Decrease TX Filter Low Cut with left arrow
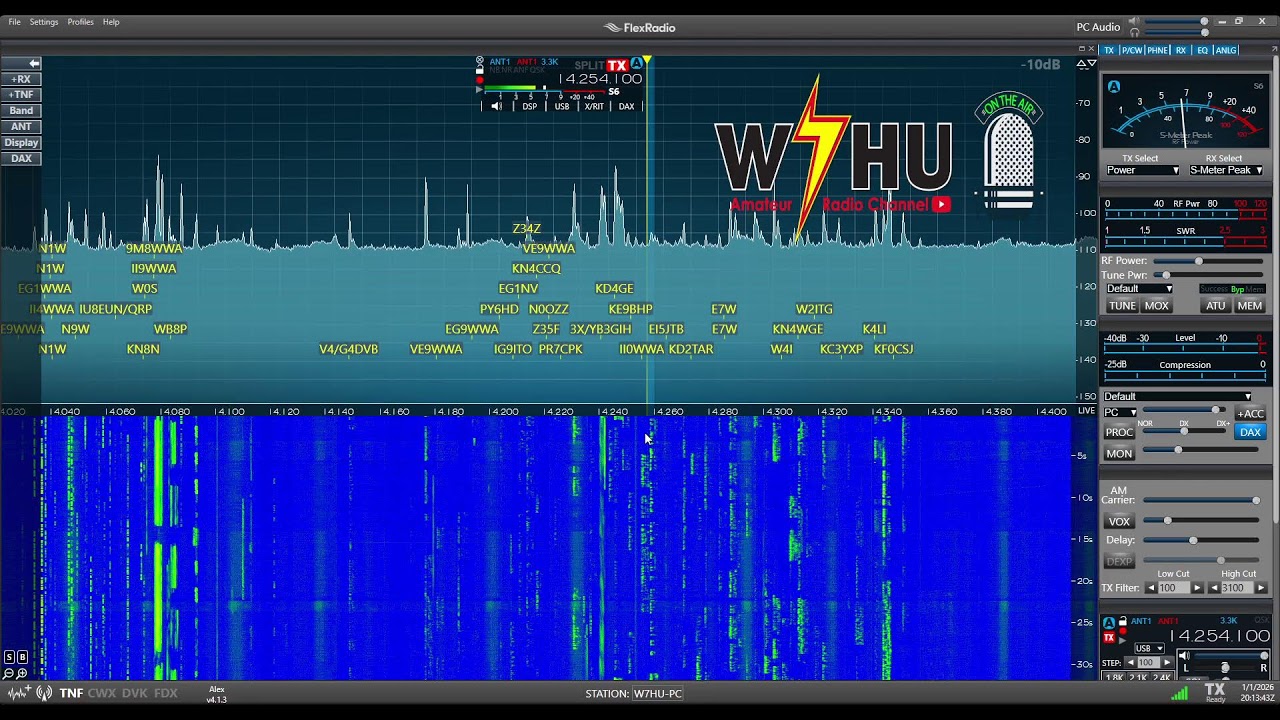Screen dimensions: 1280x720 (x=1150, y=588)
